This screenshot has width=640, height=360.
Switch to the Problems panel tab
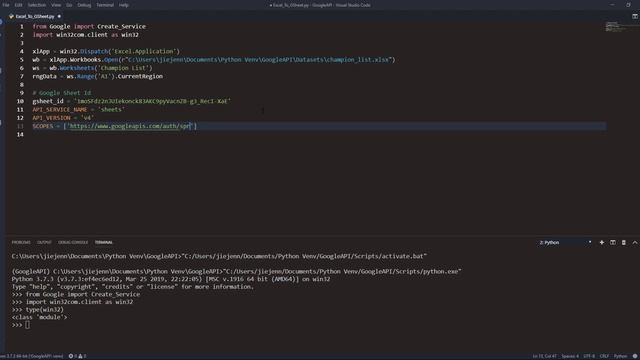tap(21, 242)
